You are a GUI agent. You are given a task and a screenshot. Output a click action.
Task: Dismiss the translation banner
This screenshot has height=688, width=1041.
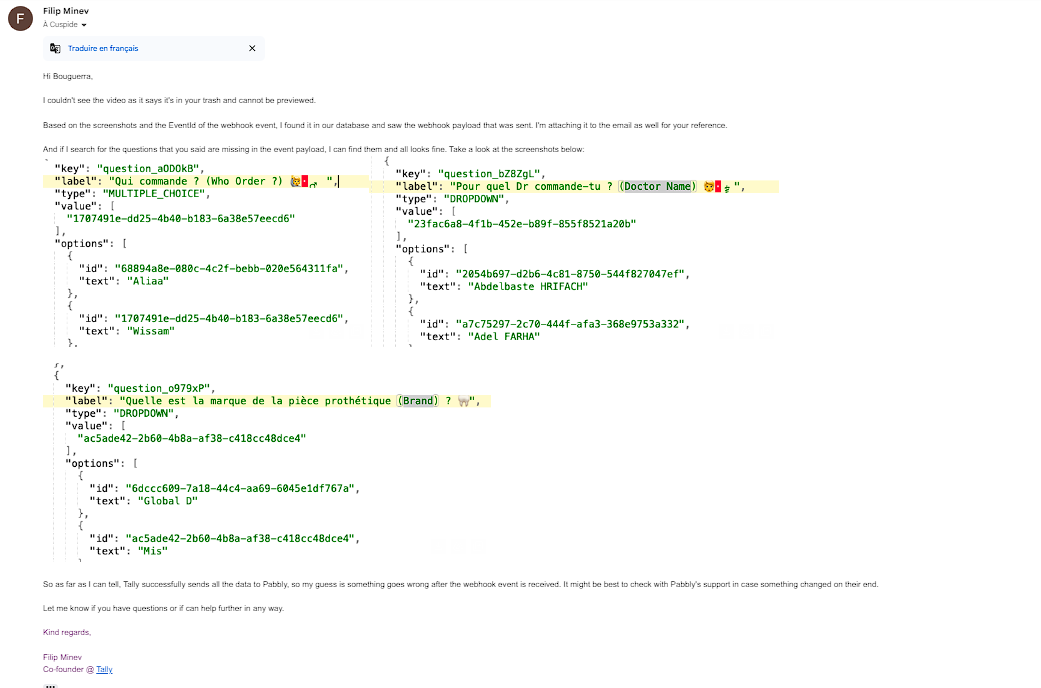pyautogui.click(x=252, y=48)
